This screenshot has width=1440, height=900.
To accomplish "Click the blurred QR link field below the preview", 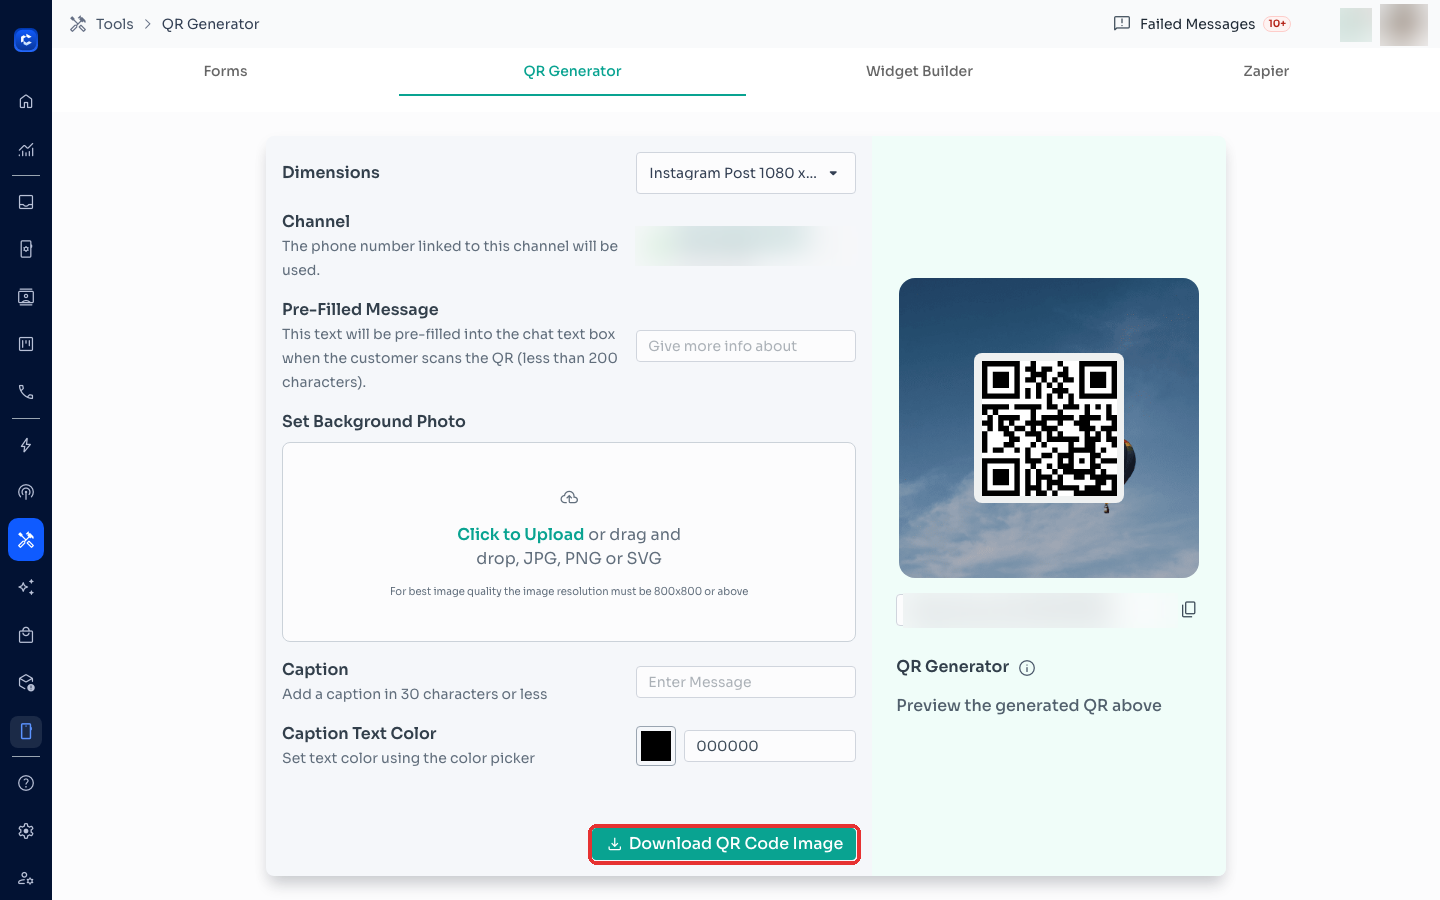I will point(1034,610).
